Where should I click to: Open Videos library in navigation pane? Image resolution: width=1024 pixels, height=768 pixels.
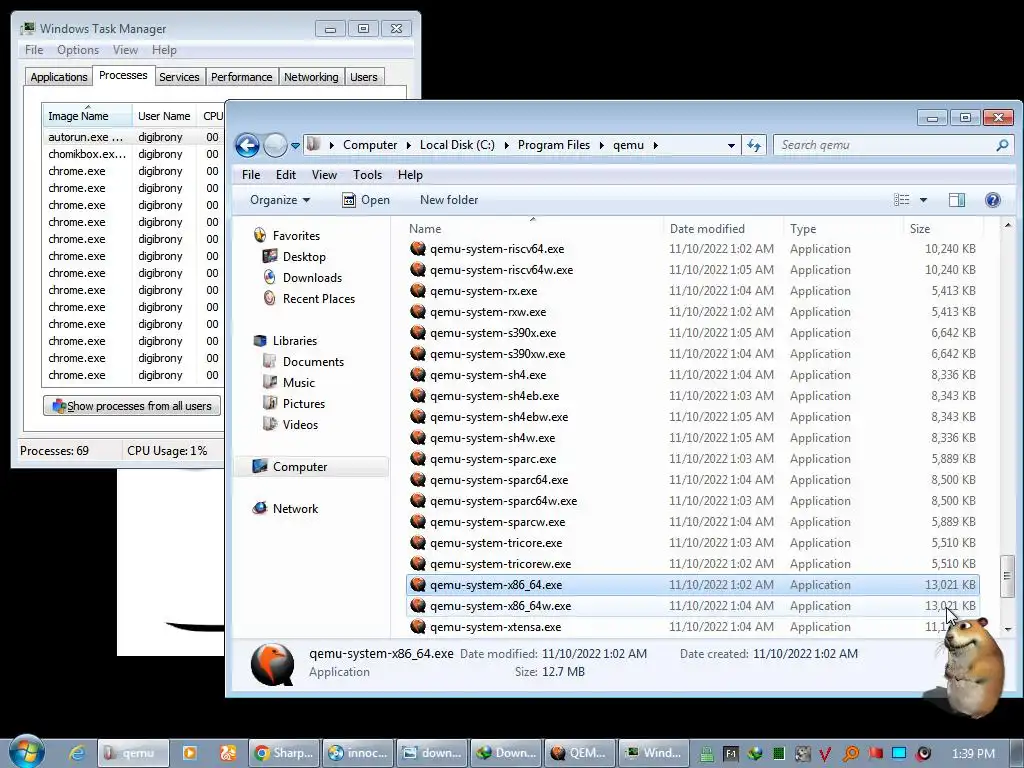point(300,424)
